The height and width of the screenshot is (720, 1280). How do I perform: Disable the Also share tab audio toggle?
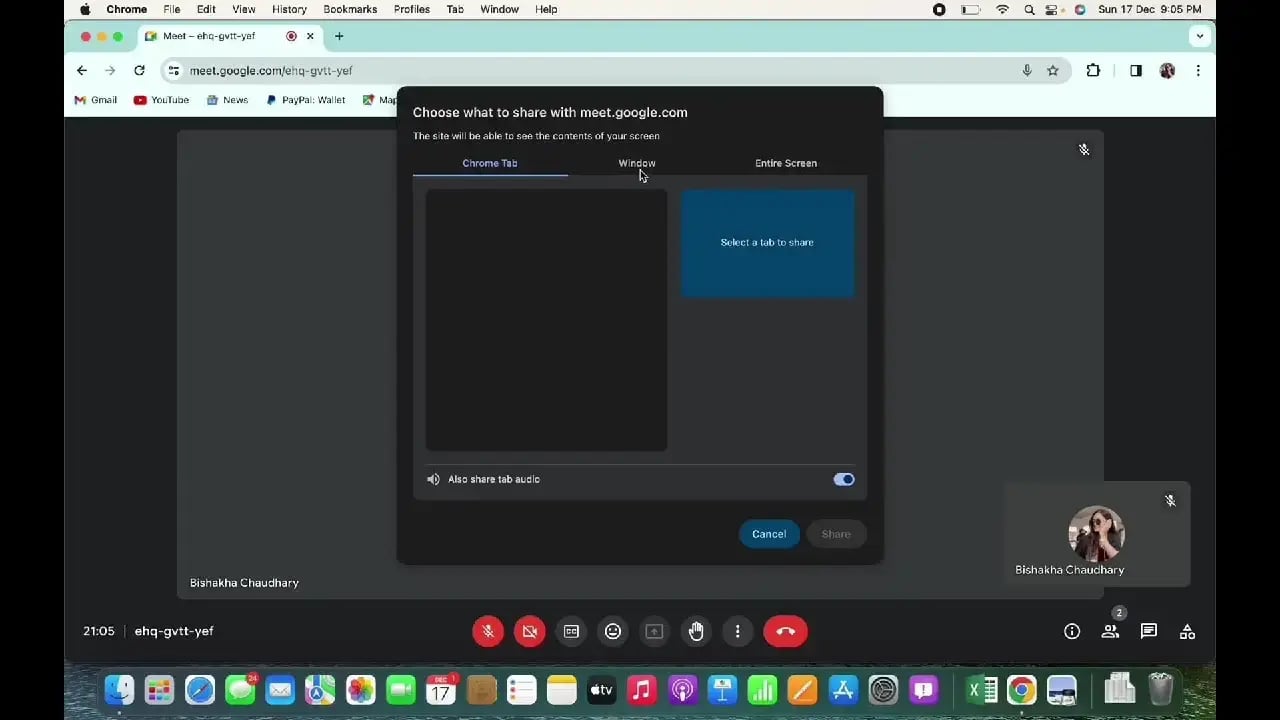(x=843, y=479)
